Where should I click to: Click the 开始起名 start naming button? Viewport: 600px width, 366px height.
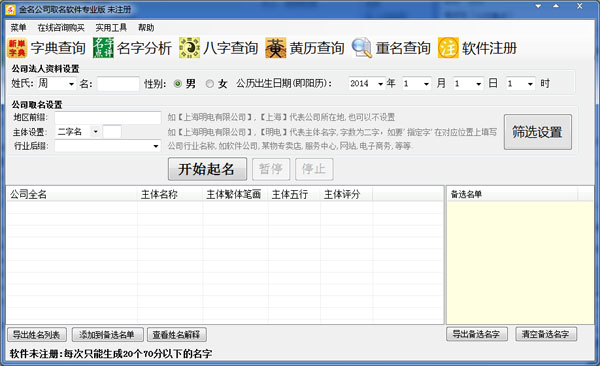tap(207, 169)
